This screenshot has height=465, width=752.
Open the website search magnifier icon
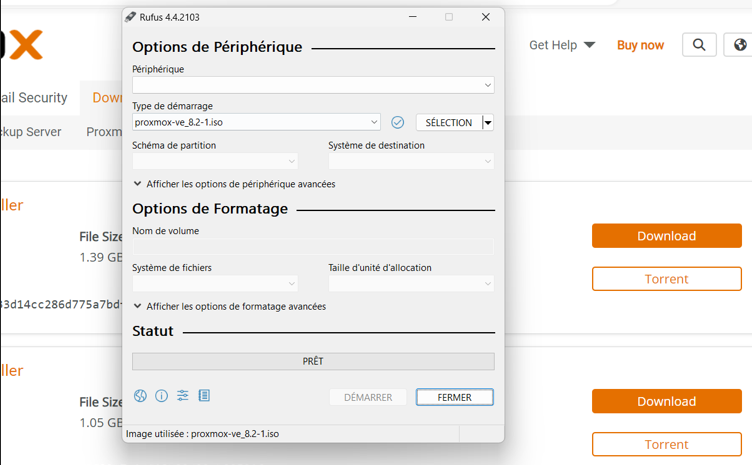pos(699,45)
